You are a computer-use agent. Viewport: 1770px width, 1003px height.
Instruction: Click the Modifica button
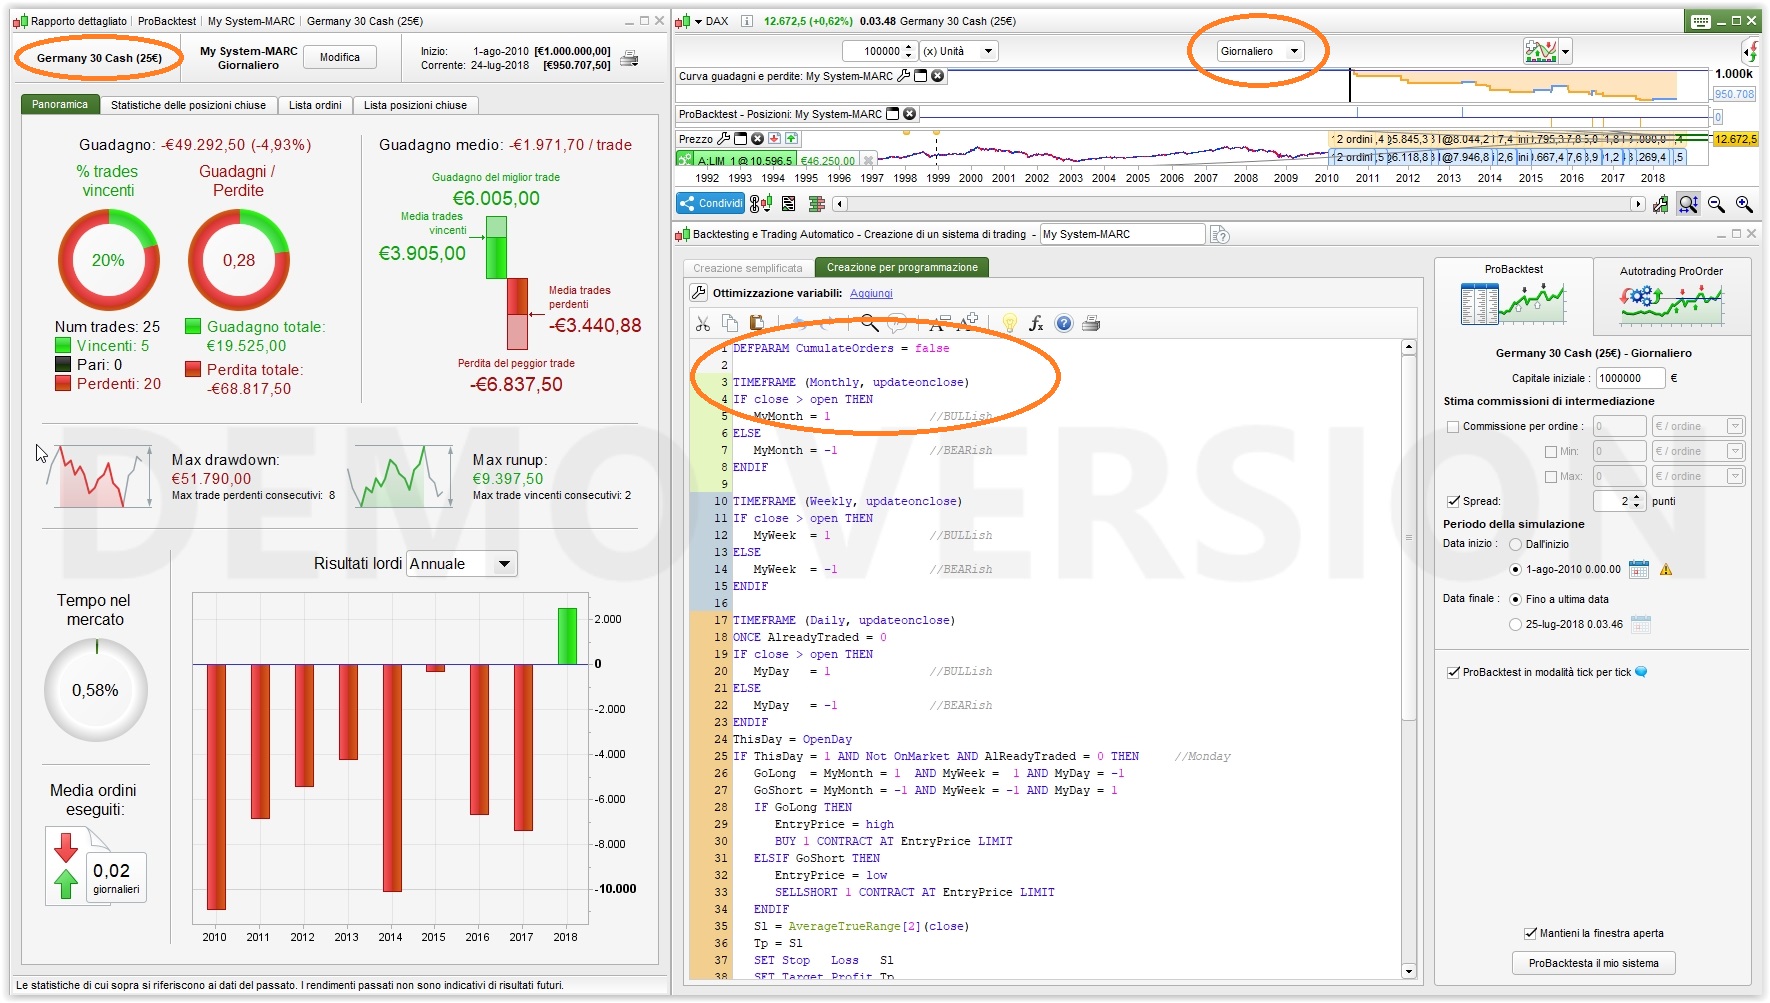click(340, 58)
